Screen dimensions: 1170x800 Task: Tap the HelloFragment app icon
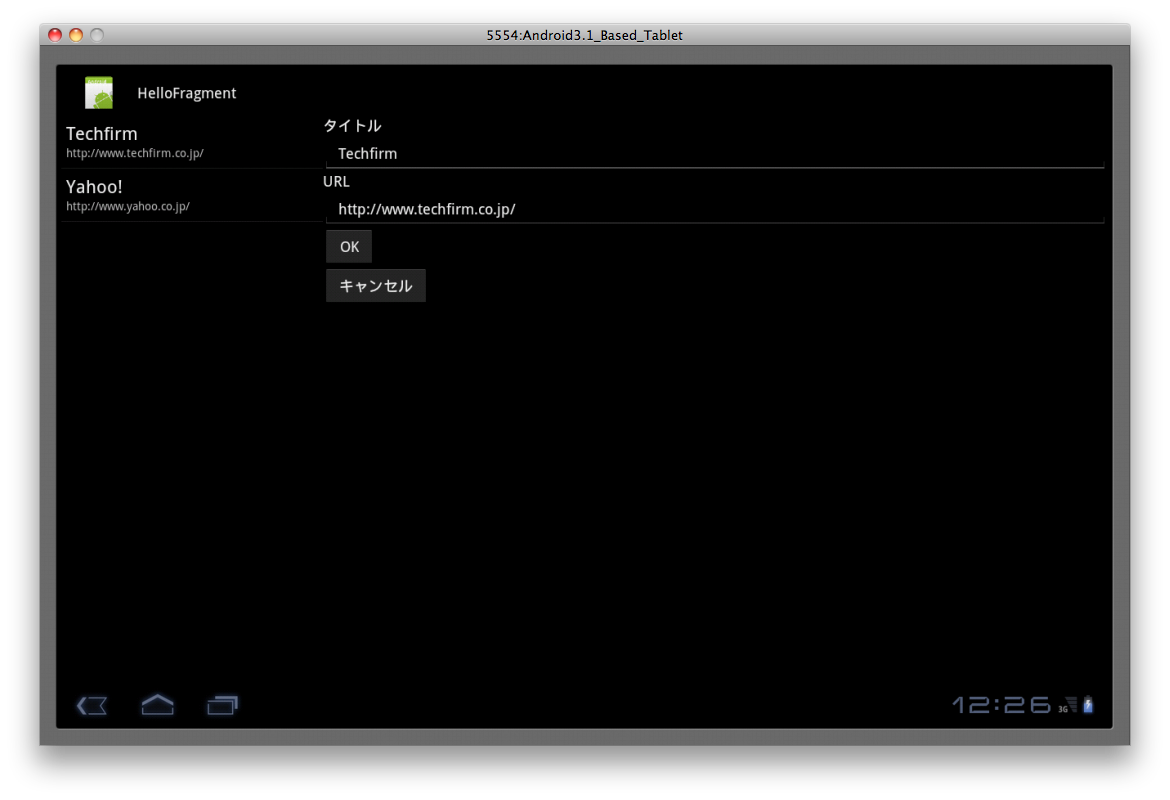tap(98, 93)
